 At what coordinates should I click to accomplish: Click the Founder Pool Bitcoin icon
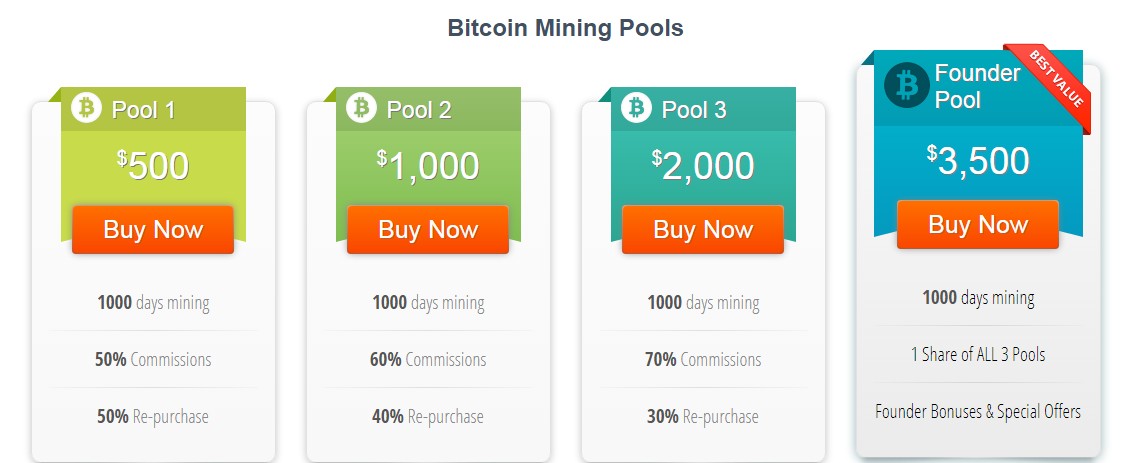[x=907, y=85]
